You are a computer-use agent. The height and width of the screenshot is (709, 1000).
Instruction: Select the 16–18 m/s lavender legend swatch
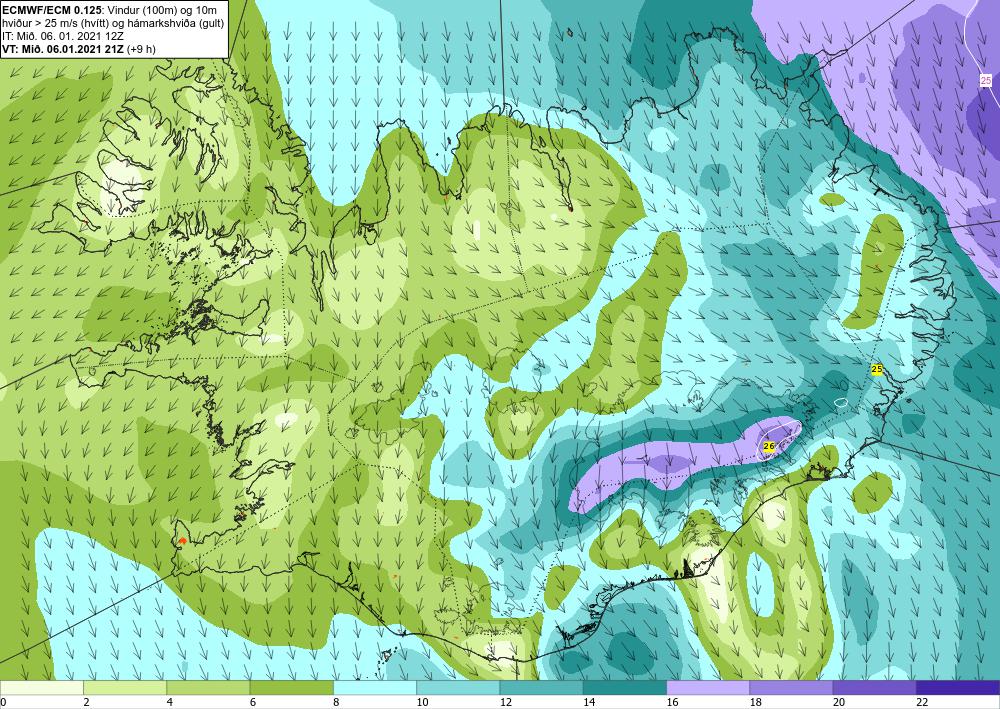tap(708, 687)
